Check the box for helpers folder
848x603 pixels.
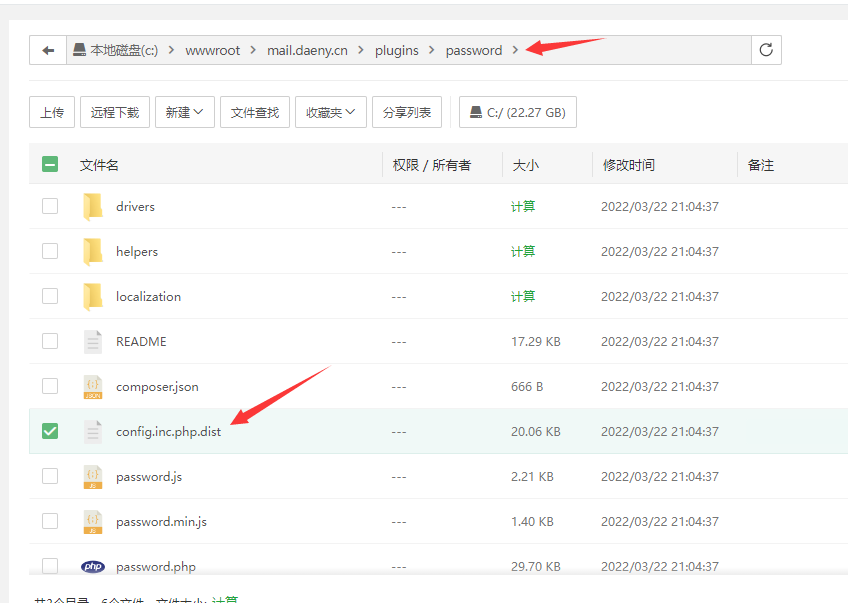(50, 251)
